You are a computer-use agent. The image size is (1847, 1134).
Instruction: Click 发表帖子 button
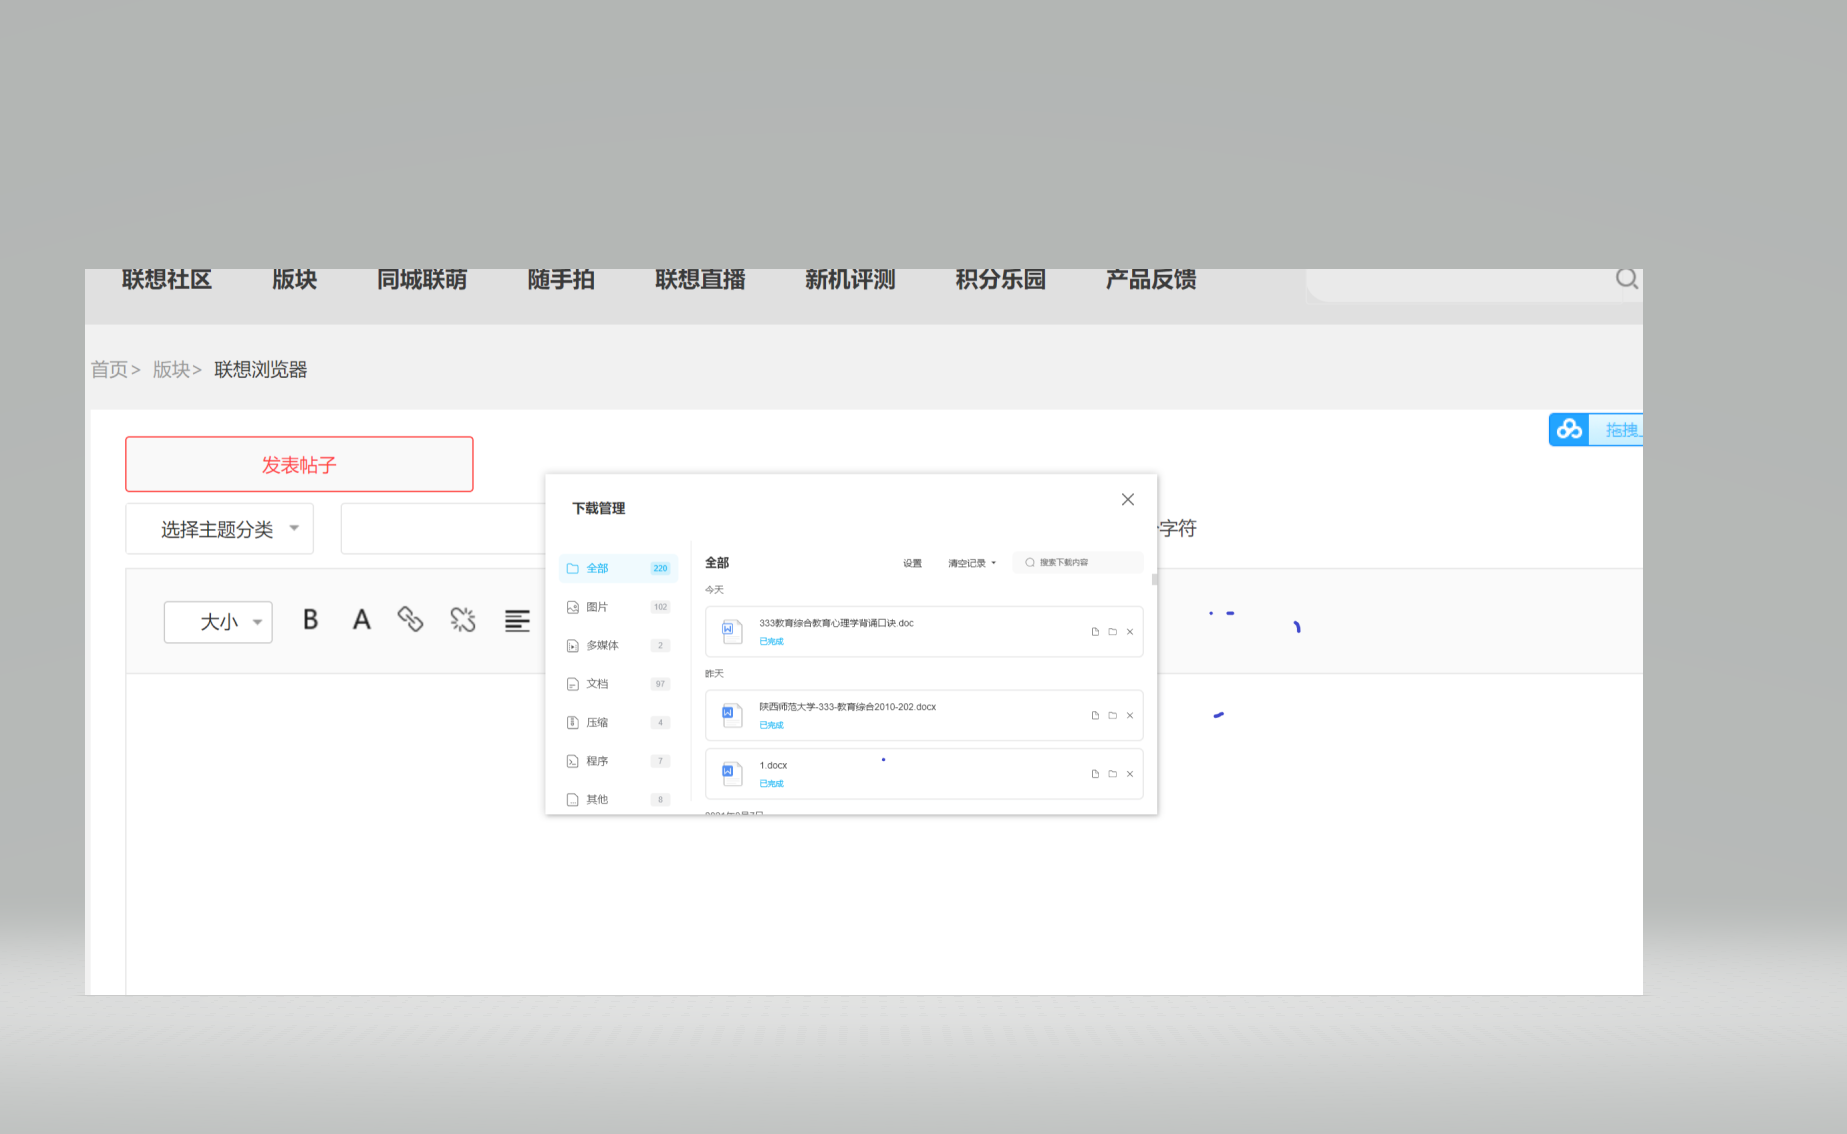tap(299, 464)
